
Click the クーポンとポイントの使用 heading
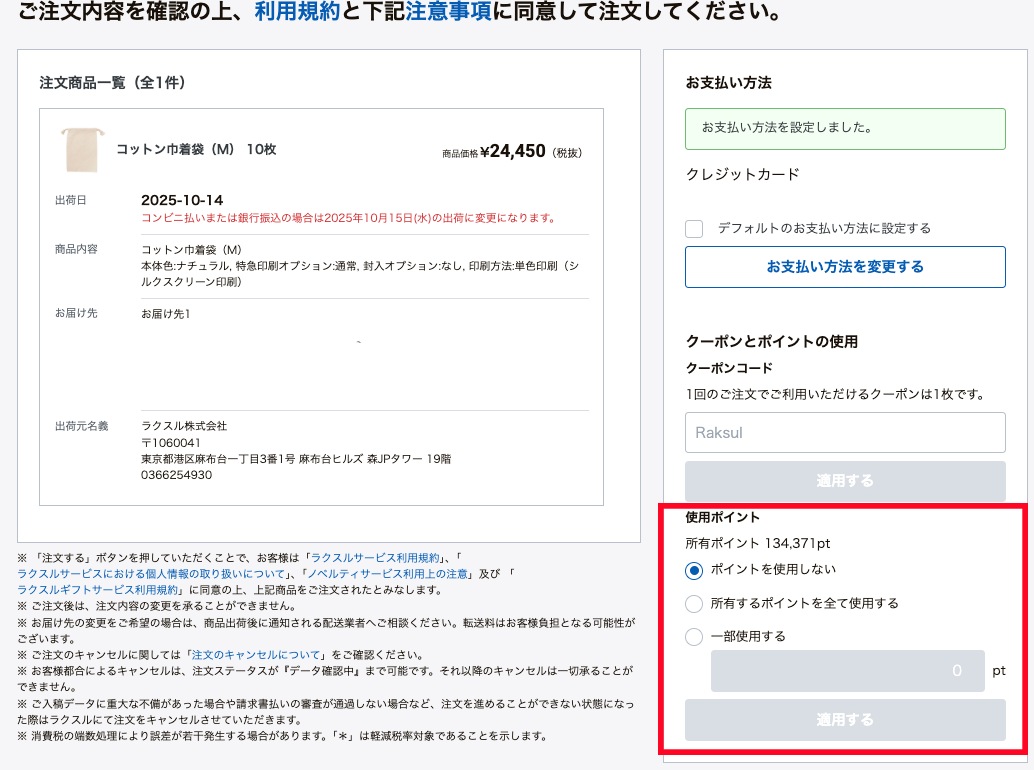772,341
